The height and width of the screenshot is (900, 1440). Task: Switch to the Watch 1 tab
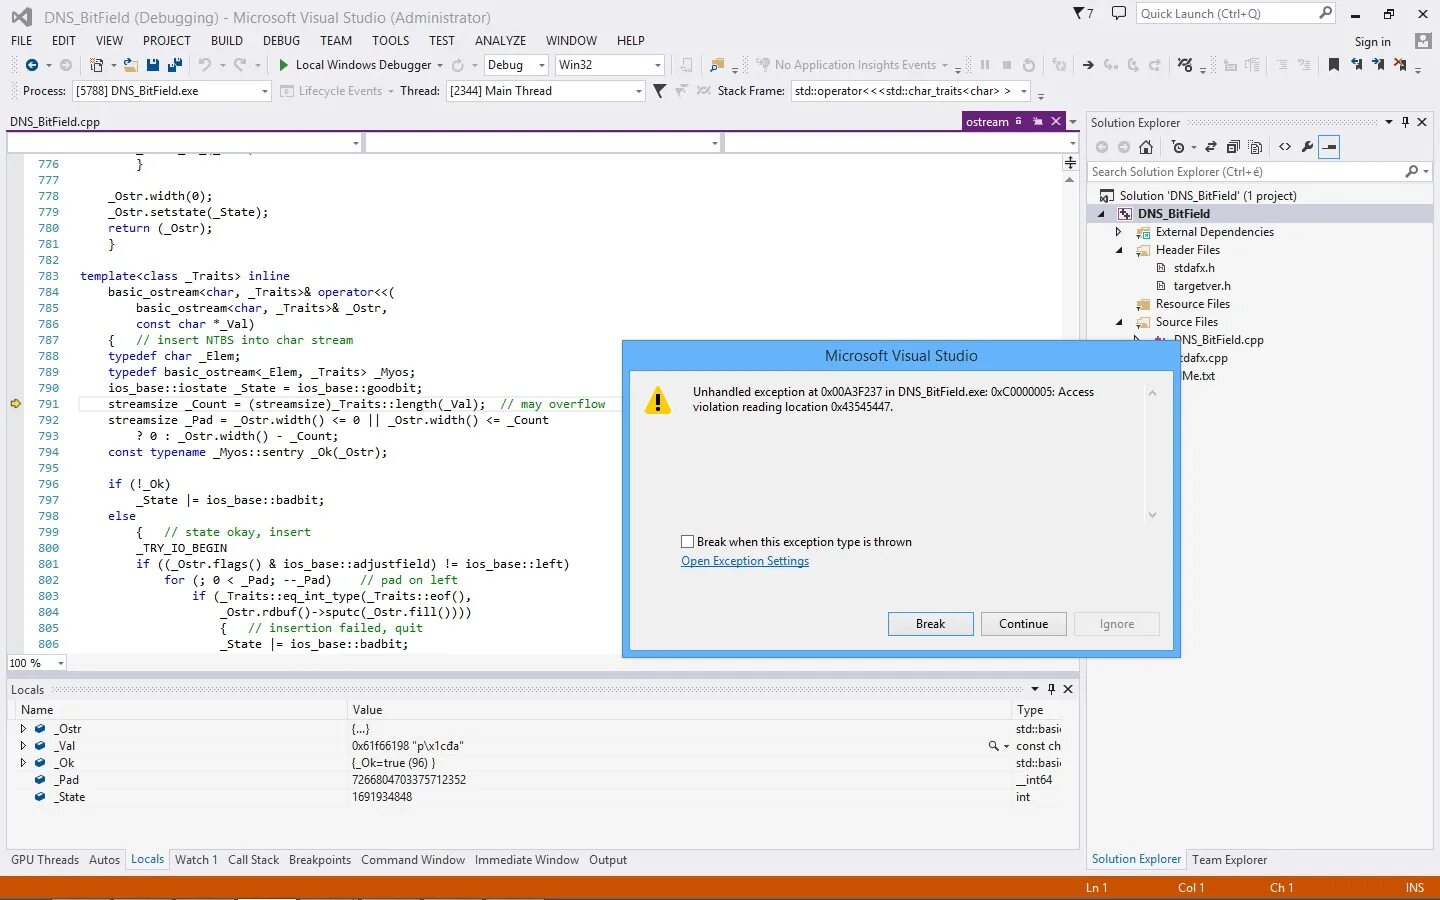196,860
